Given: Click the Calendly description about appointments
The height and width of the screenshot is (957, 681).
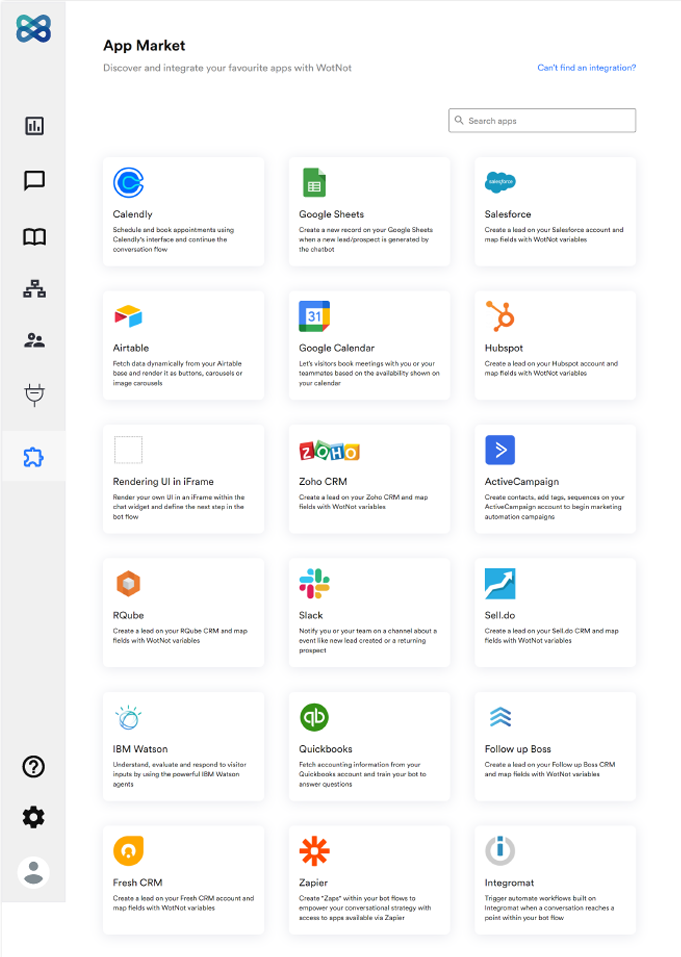Looking at the screenshot, I should [173, 239].
